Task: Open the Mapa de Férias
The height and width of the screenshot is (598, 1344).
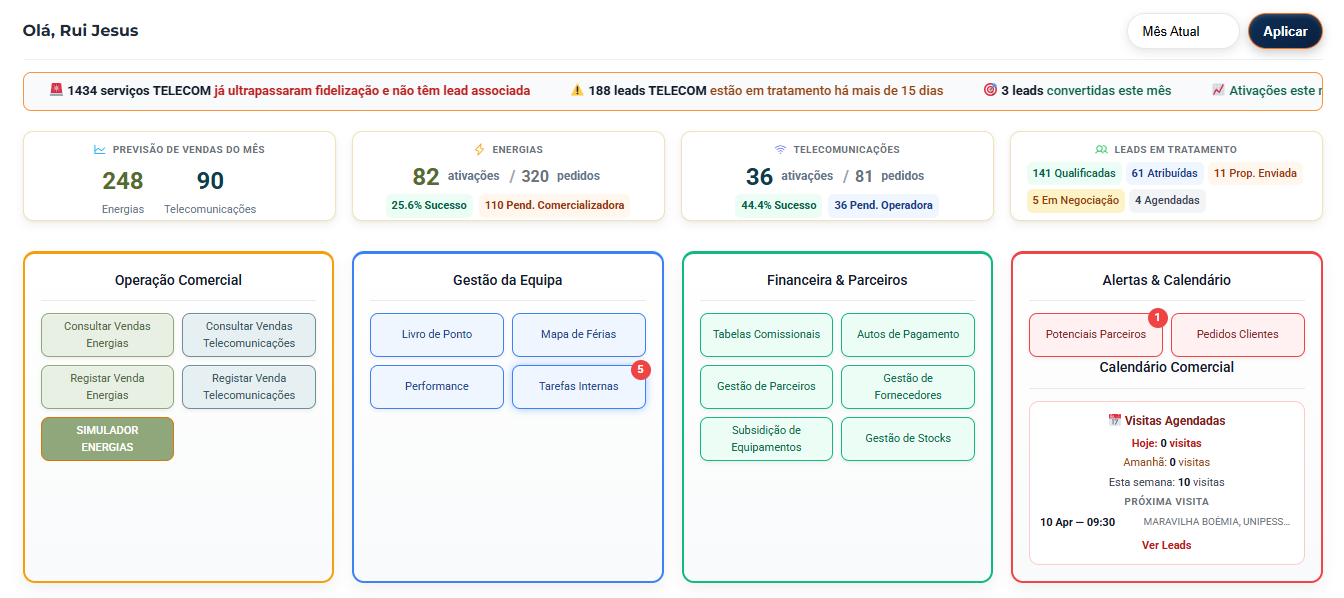Action: (579, 335)
